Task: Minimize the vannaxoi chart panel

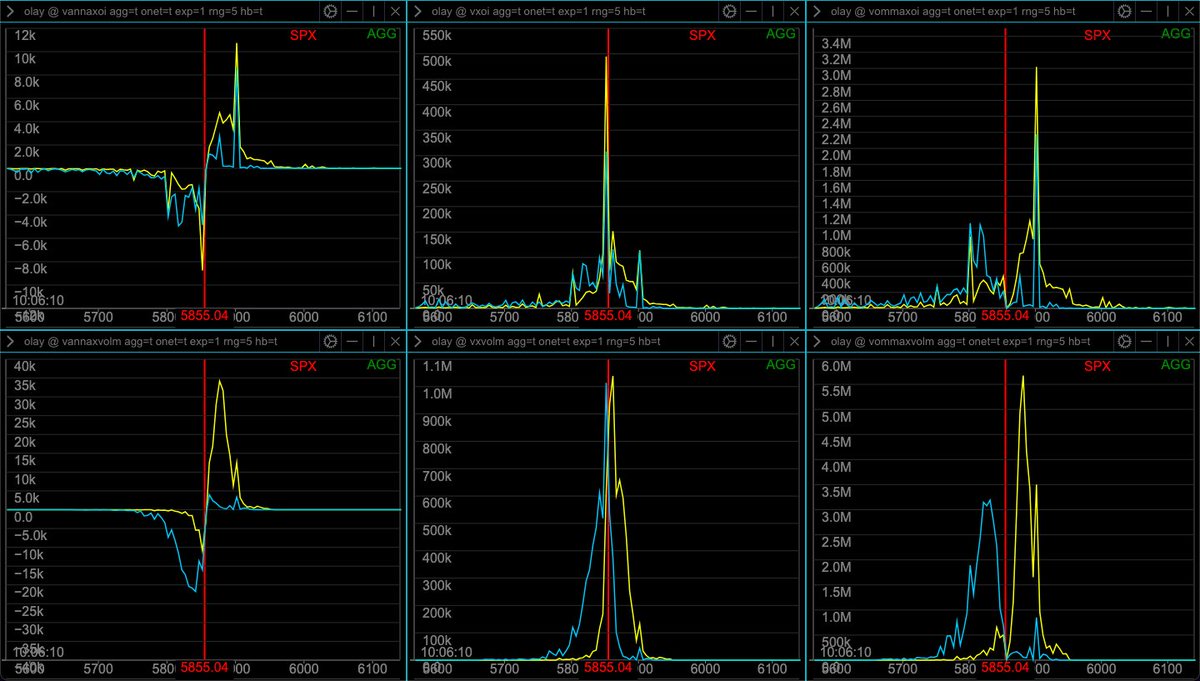Action: [x=353, y=11]
